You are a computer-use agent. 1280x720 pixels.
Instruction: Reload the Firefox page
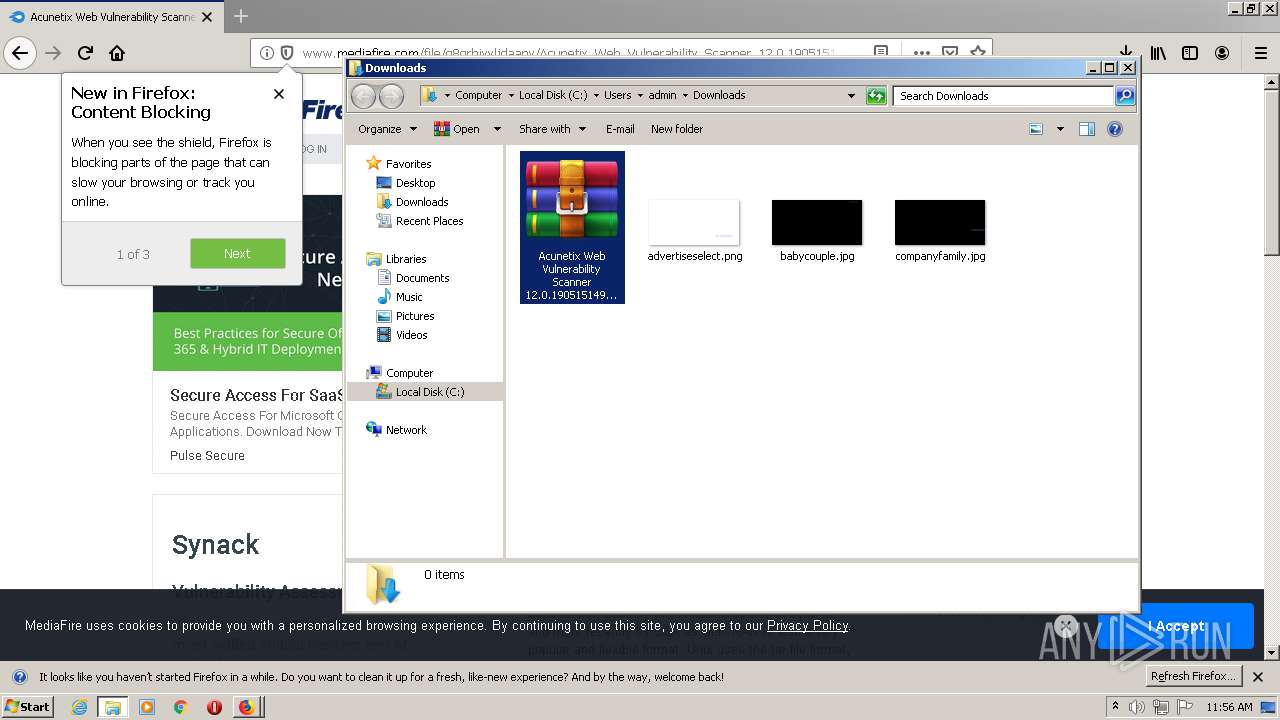coord(85,53)
